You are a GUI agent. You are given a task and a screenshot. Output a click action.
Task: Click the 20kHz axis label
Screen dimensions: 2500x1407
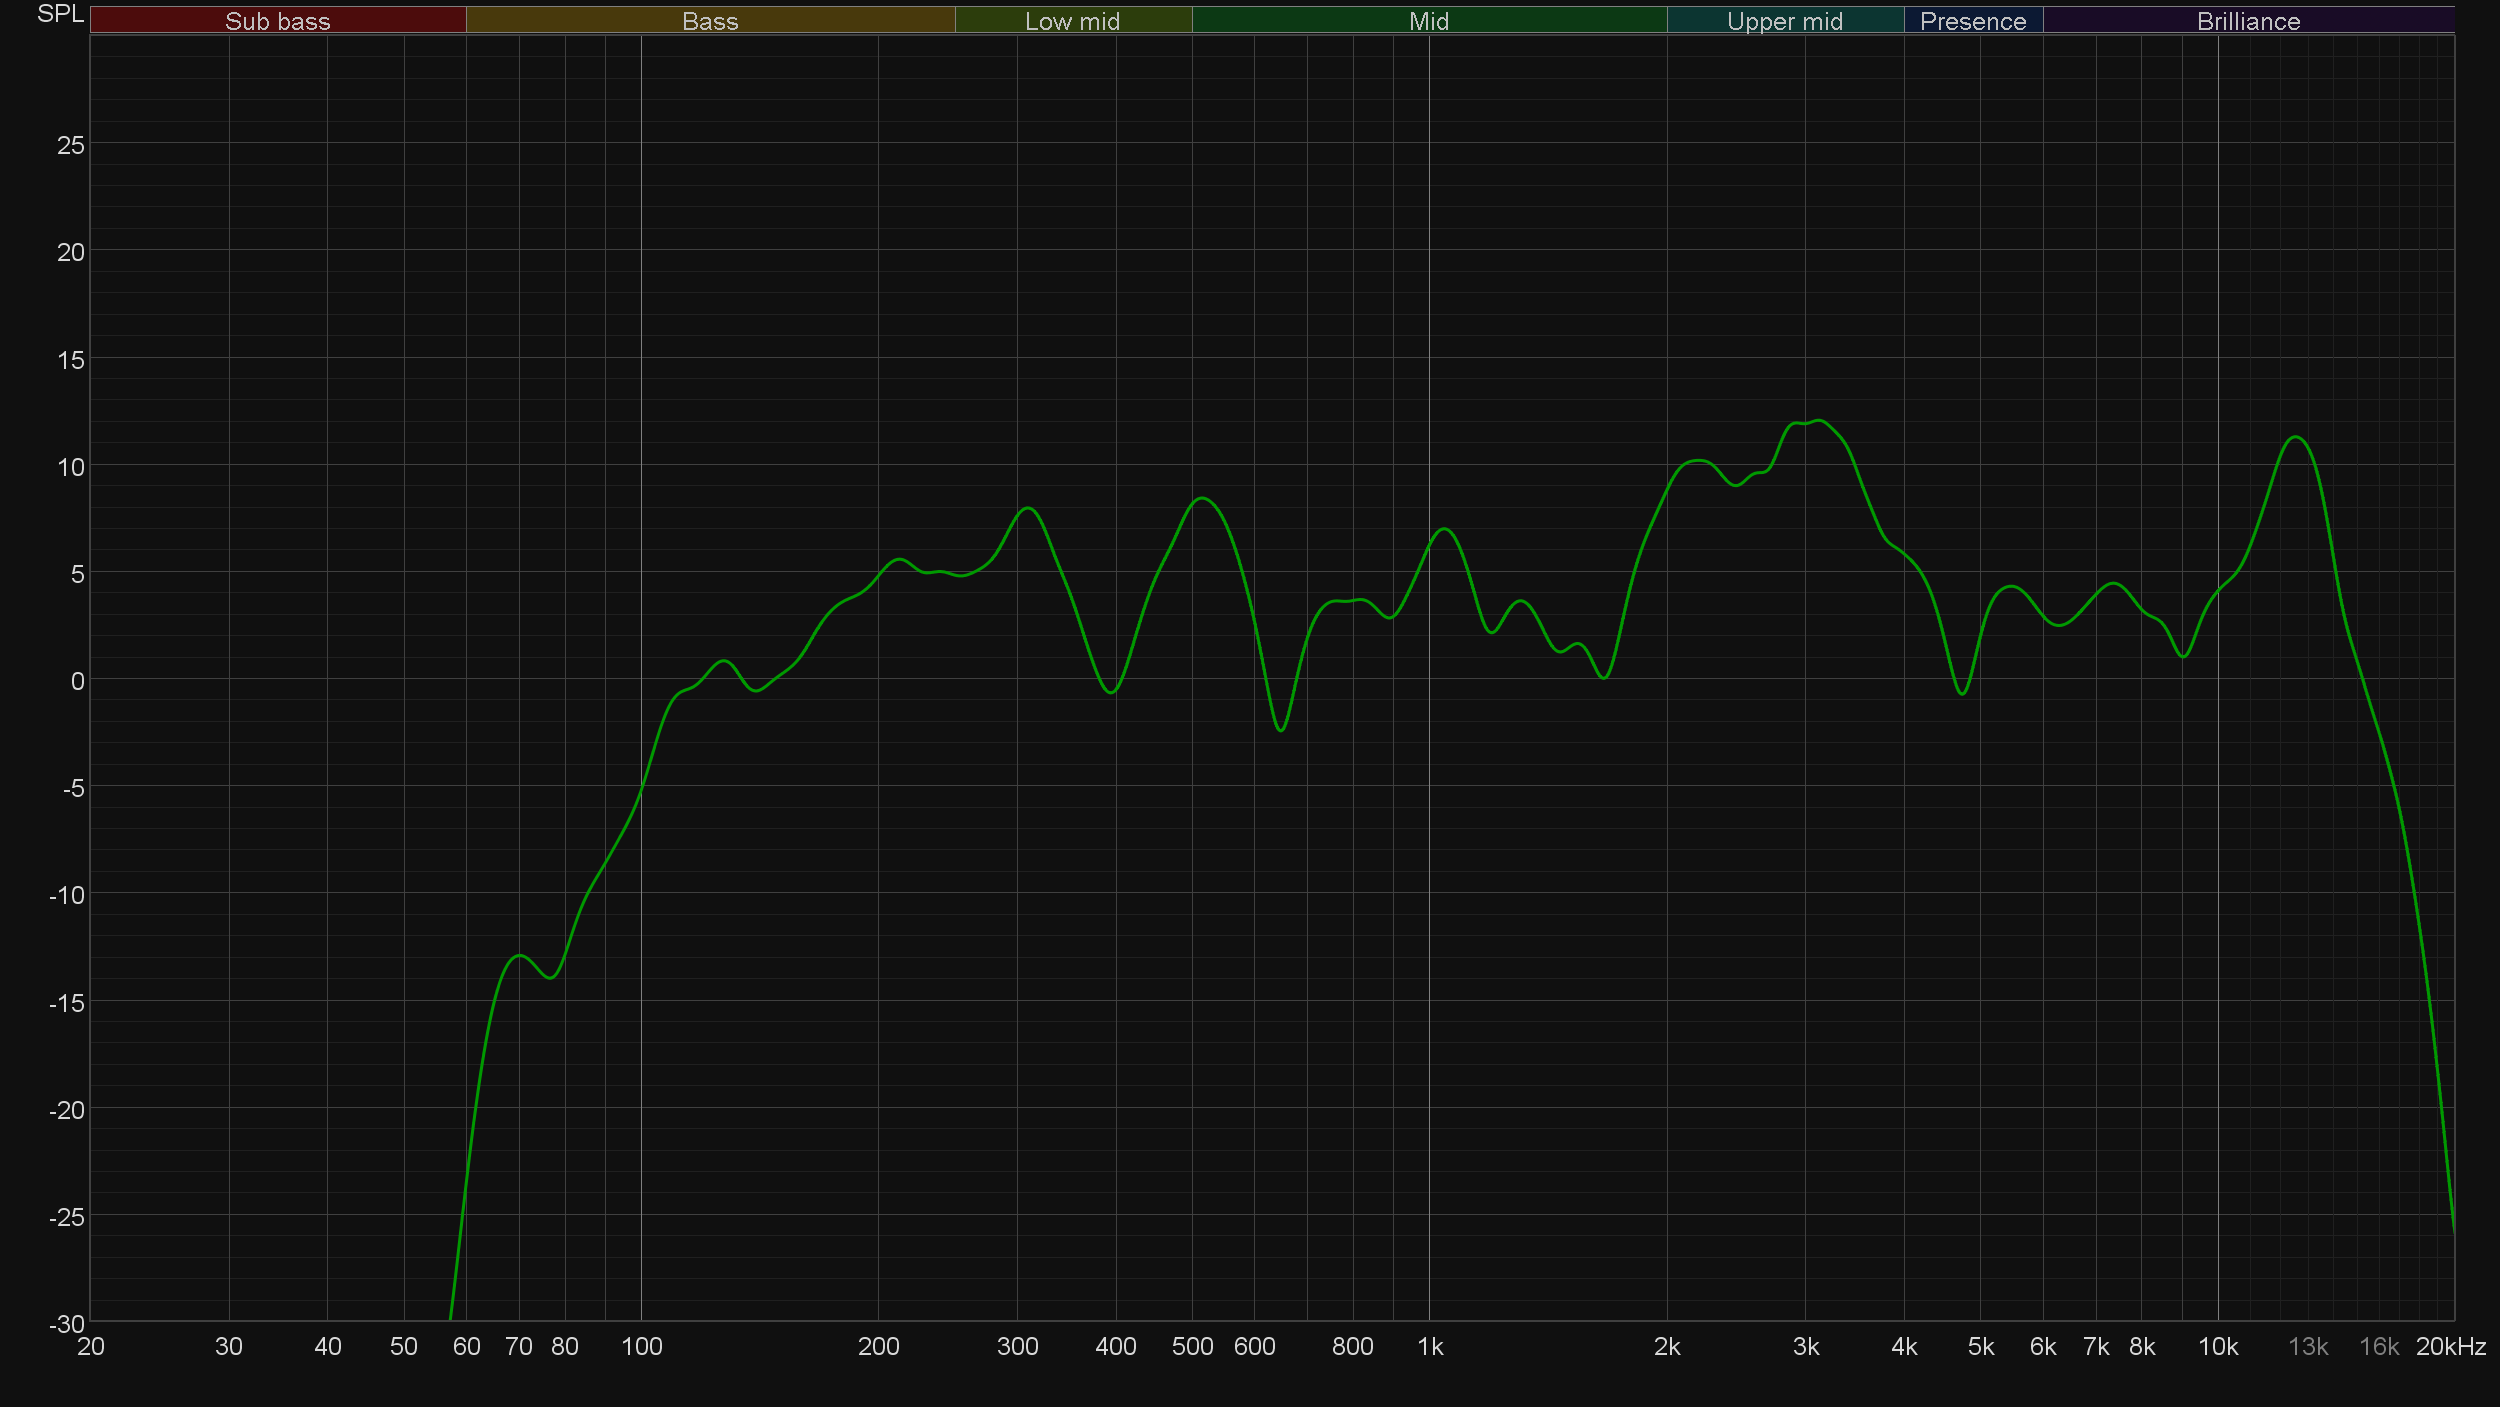[x=2450, y=1347]
